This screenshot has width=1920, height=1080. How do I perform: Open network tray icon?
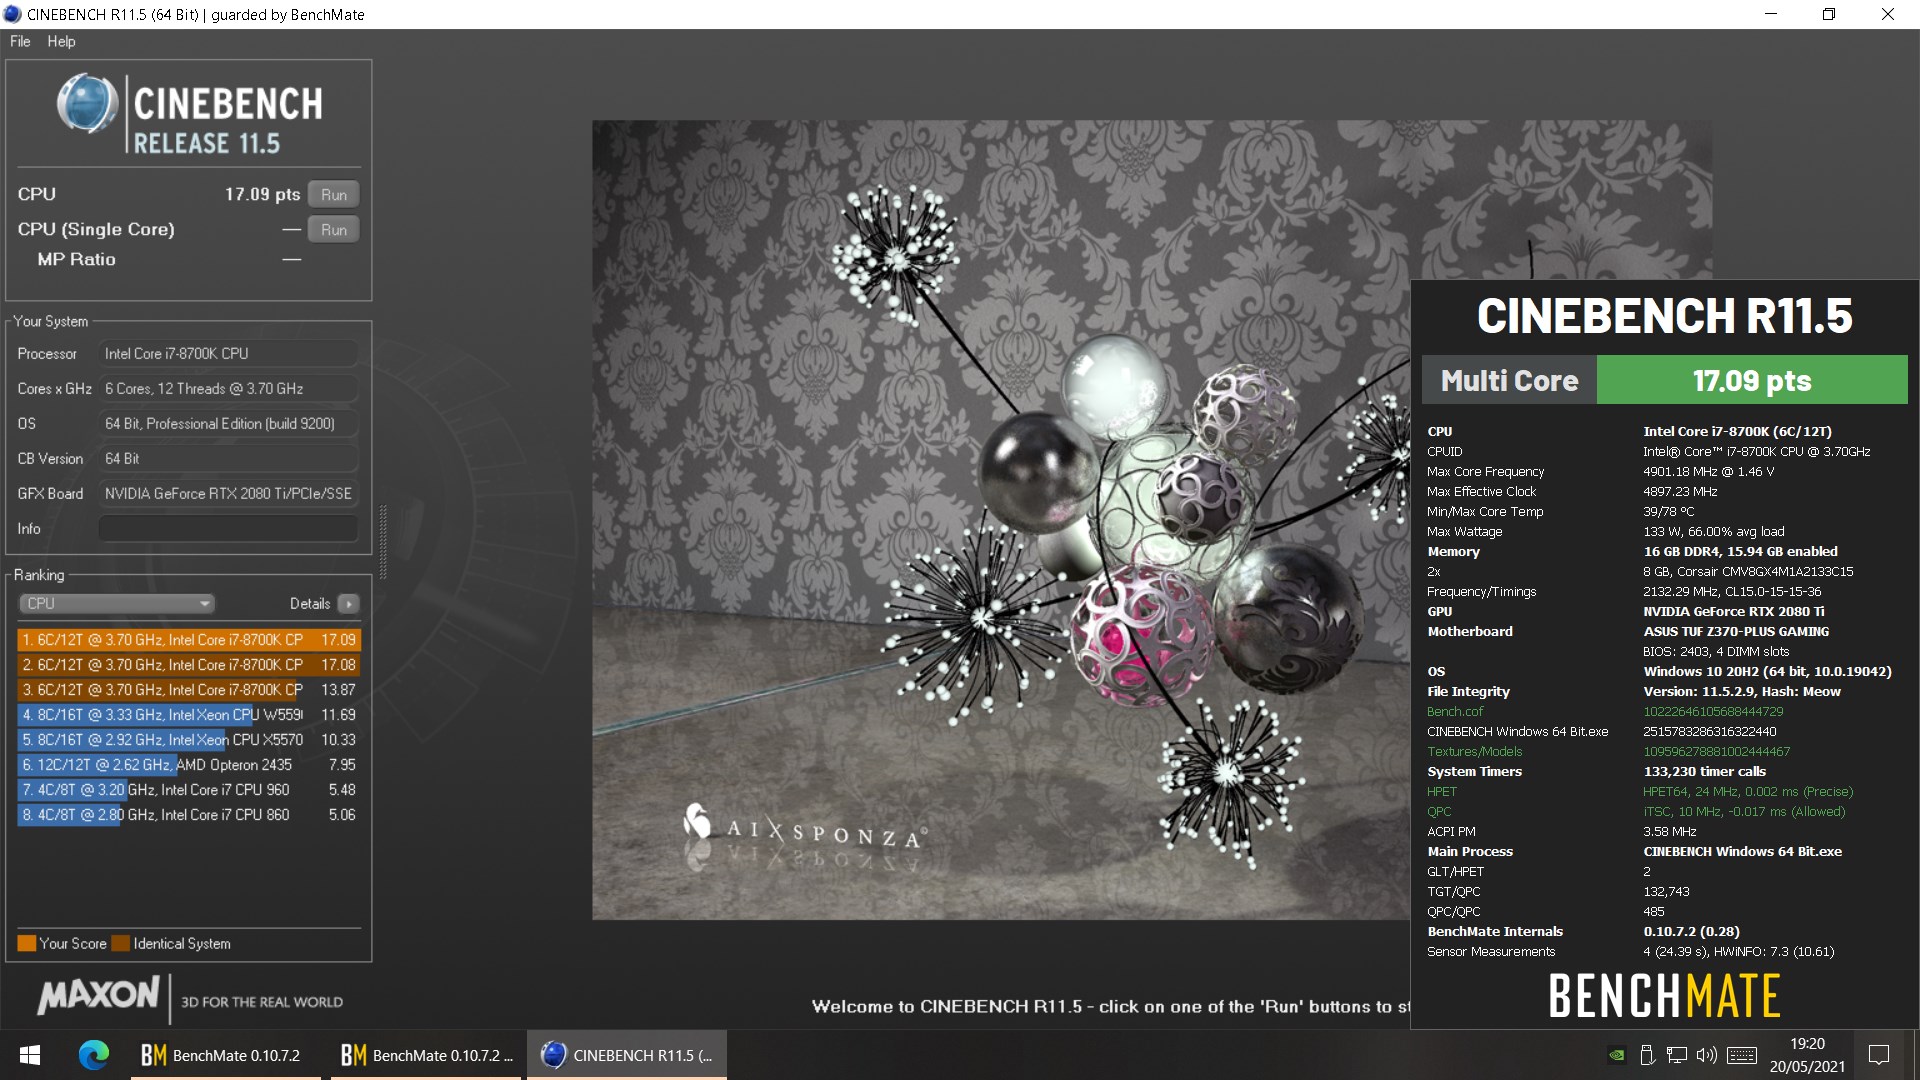pos(1677,1055)
